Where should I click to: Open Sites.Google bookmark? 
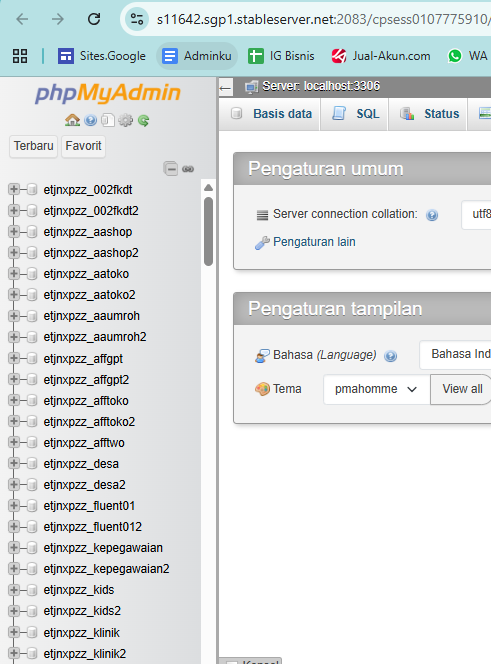102,56
